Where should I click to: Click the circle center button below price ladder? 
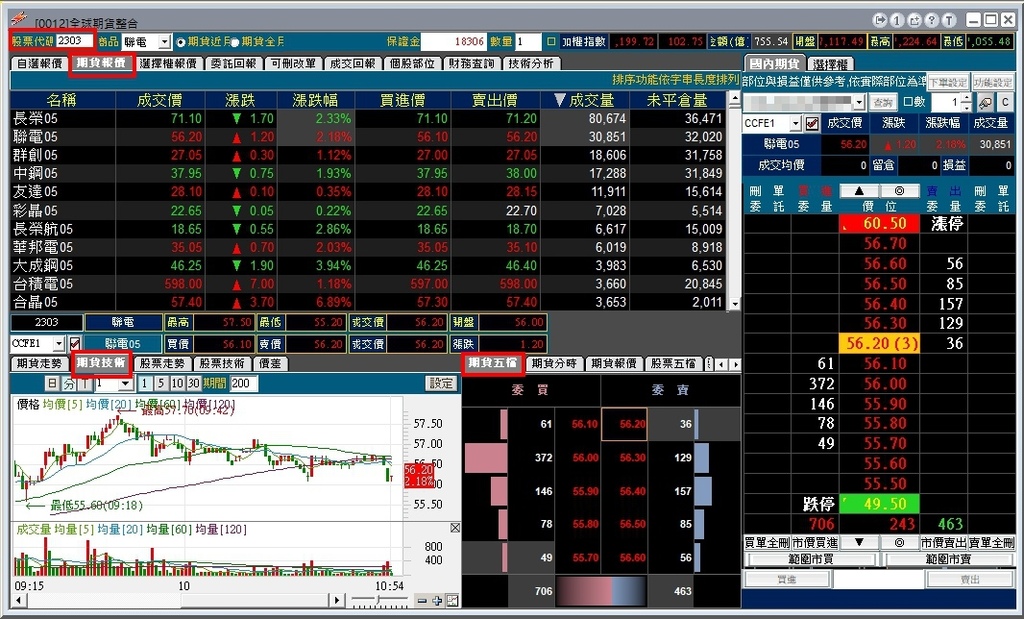pyautogui.click(x=899, y=542)
